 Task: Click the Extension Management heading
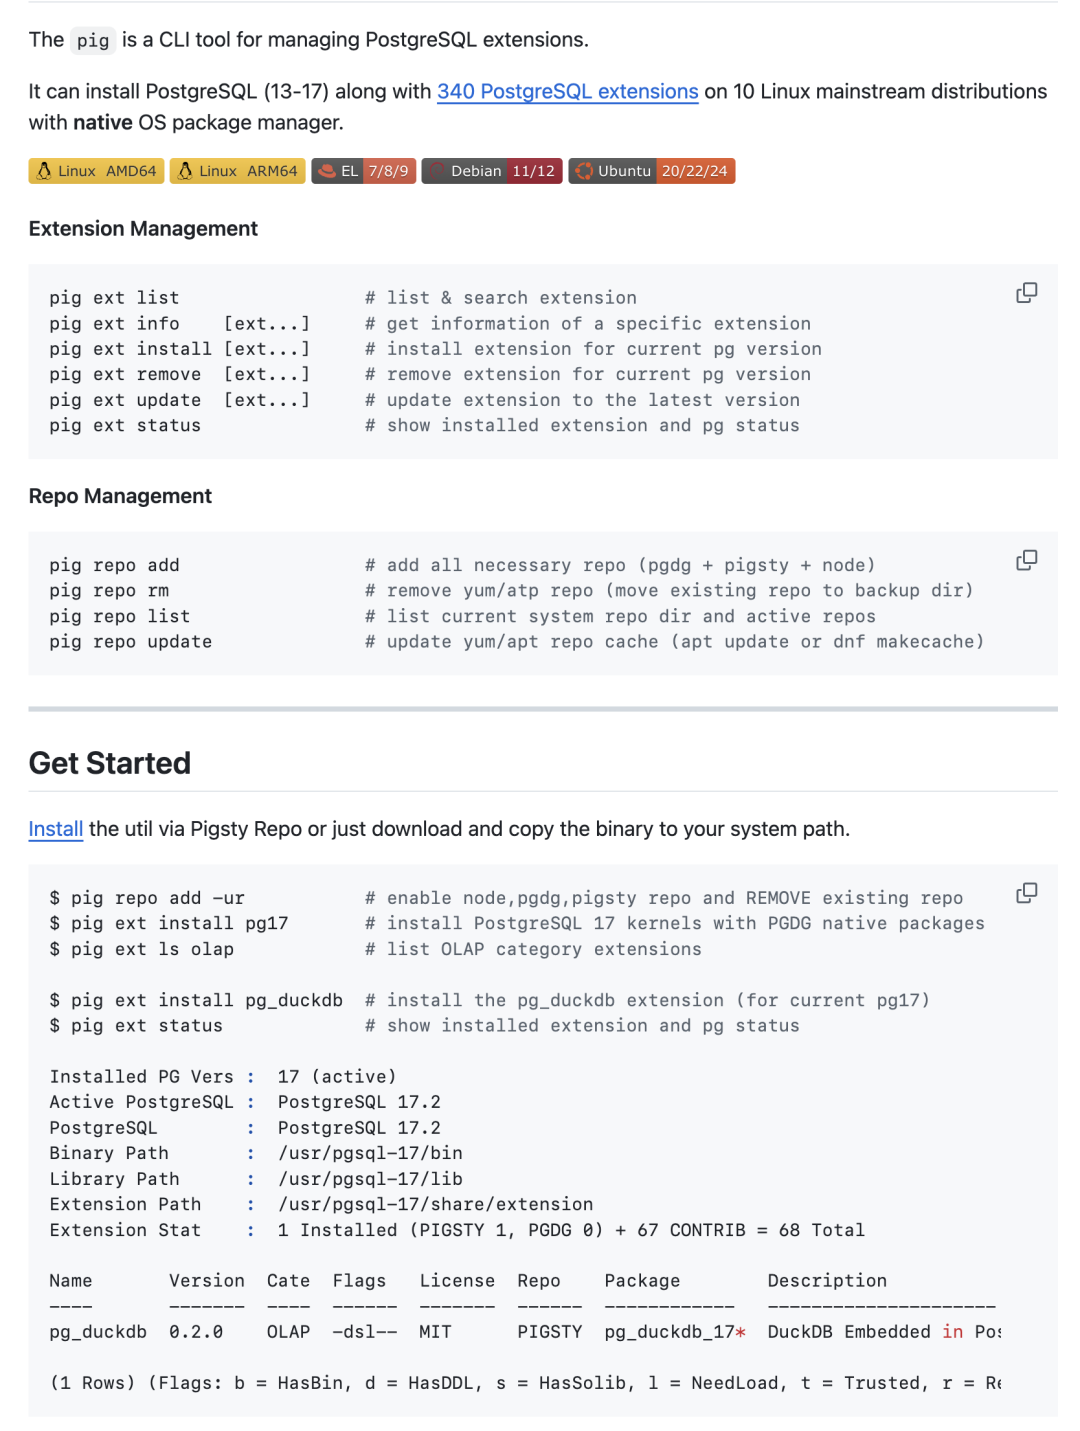[x=143, y=229]
